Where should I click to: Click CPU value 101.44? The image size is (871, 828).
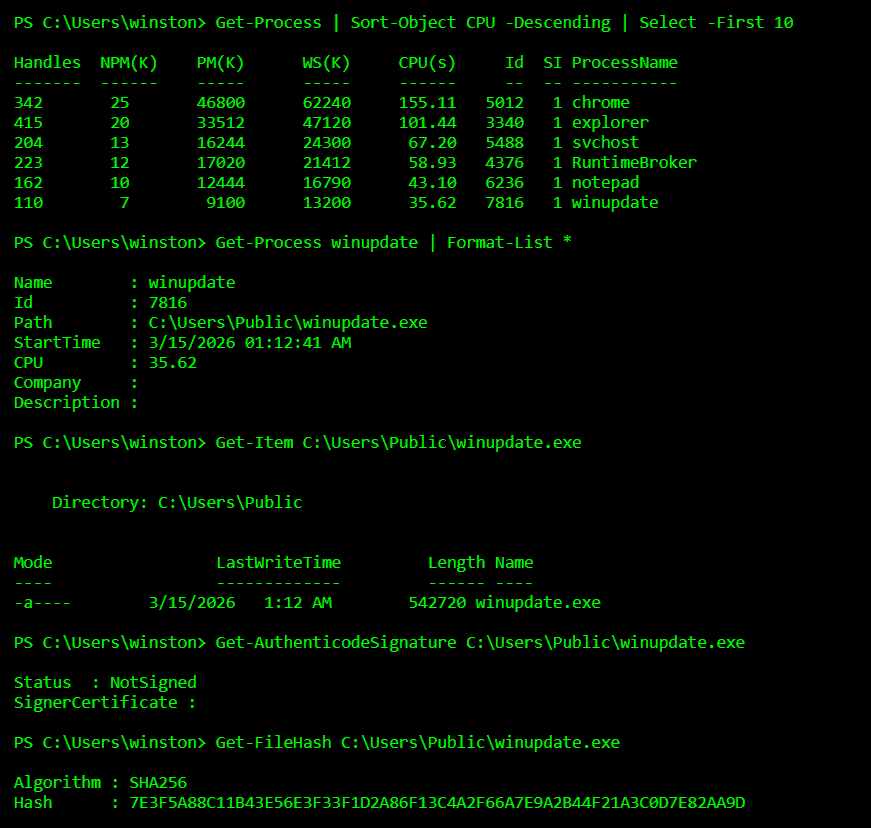(427, 123)
